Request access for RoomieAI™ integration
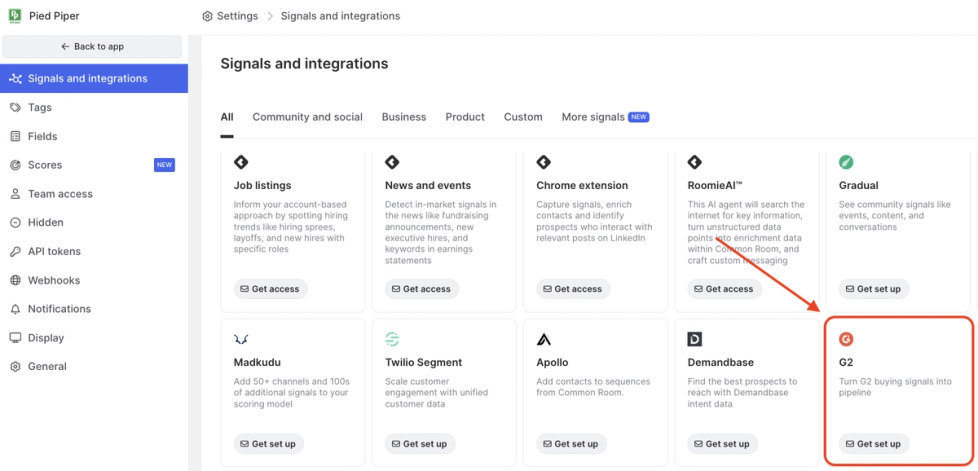 (x=722, y=289)
